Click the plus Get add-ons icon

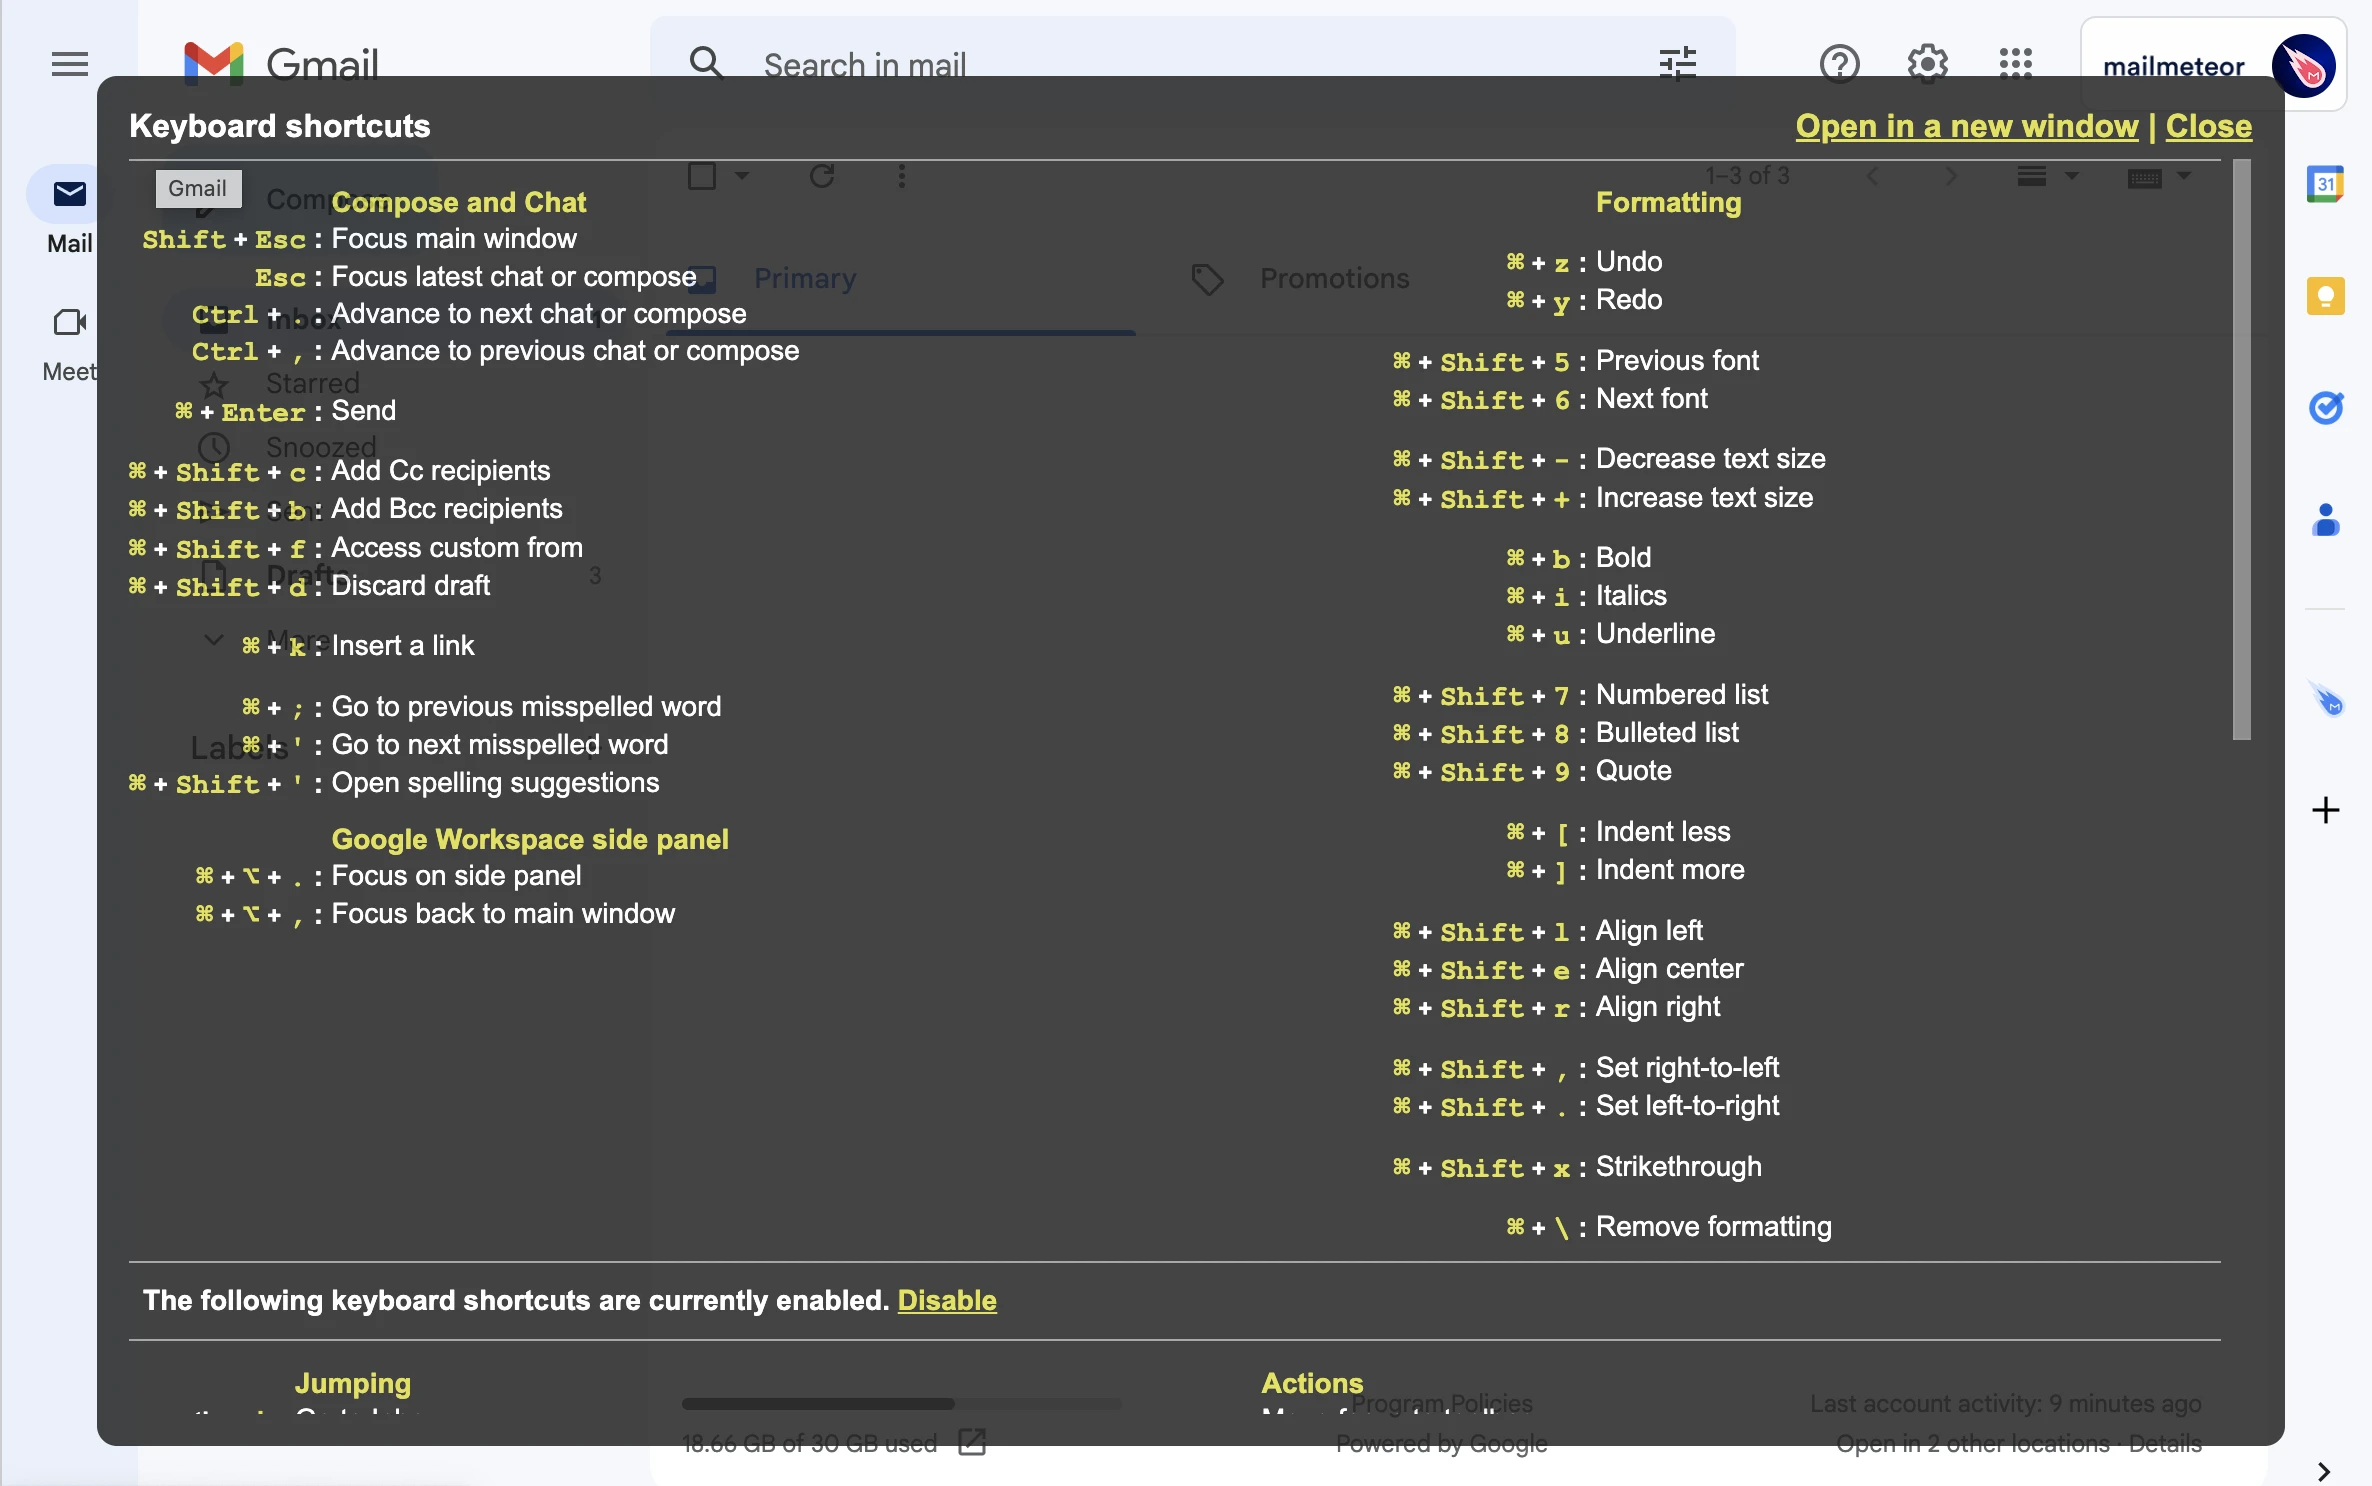[x=2325, y=810]
